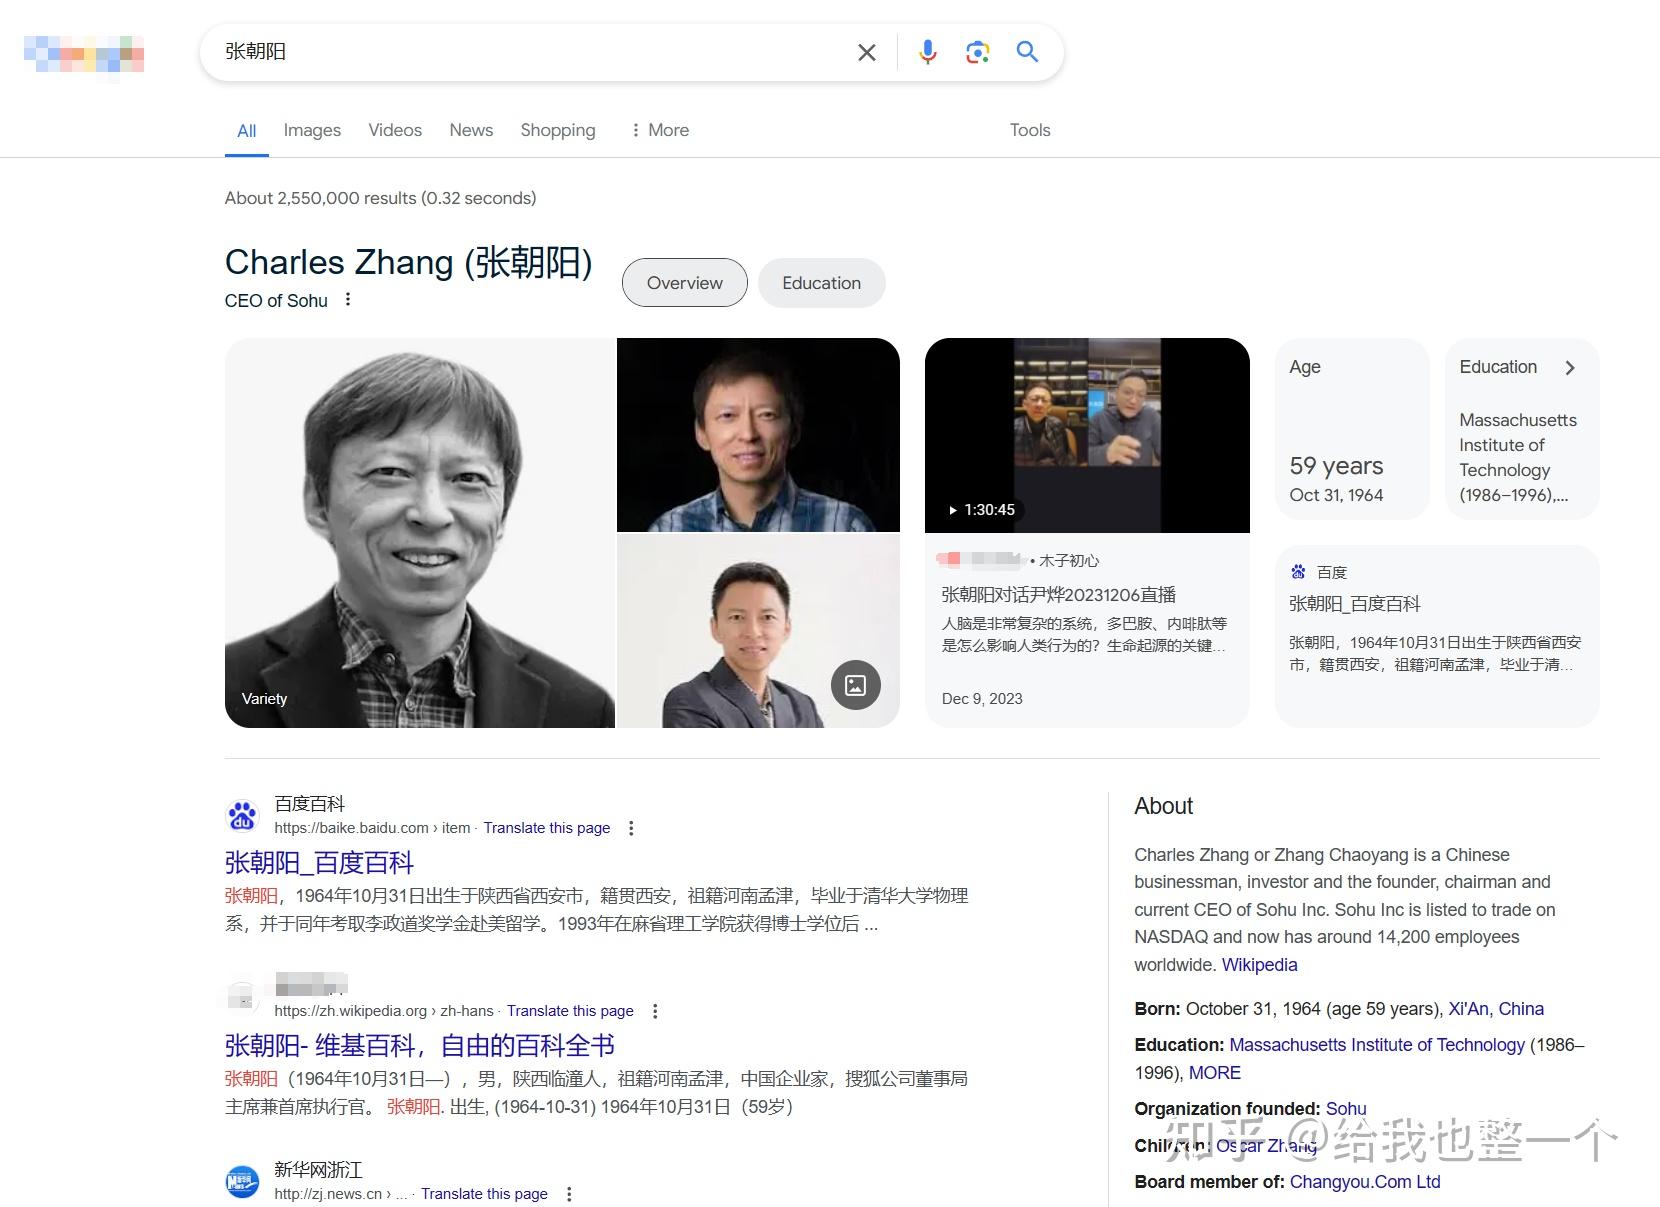
Task: Click Baidu icon in 百度 knowledge card
Action: pyautogui.click(x=1298, y=572)
